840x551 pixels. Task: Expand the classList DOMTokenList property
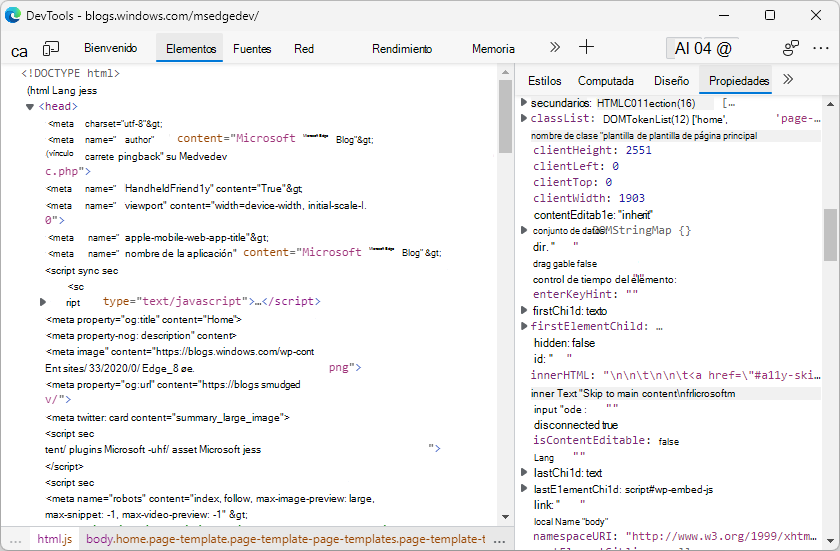(x=524, y=119)
